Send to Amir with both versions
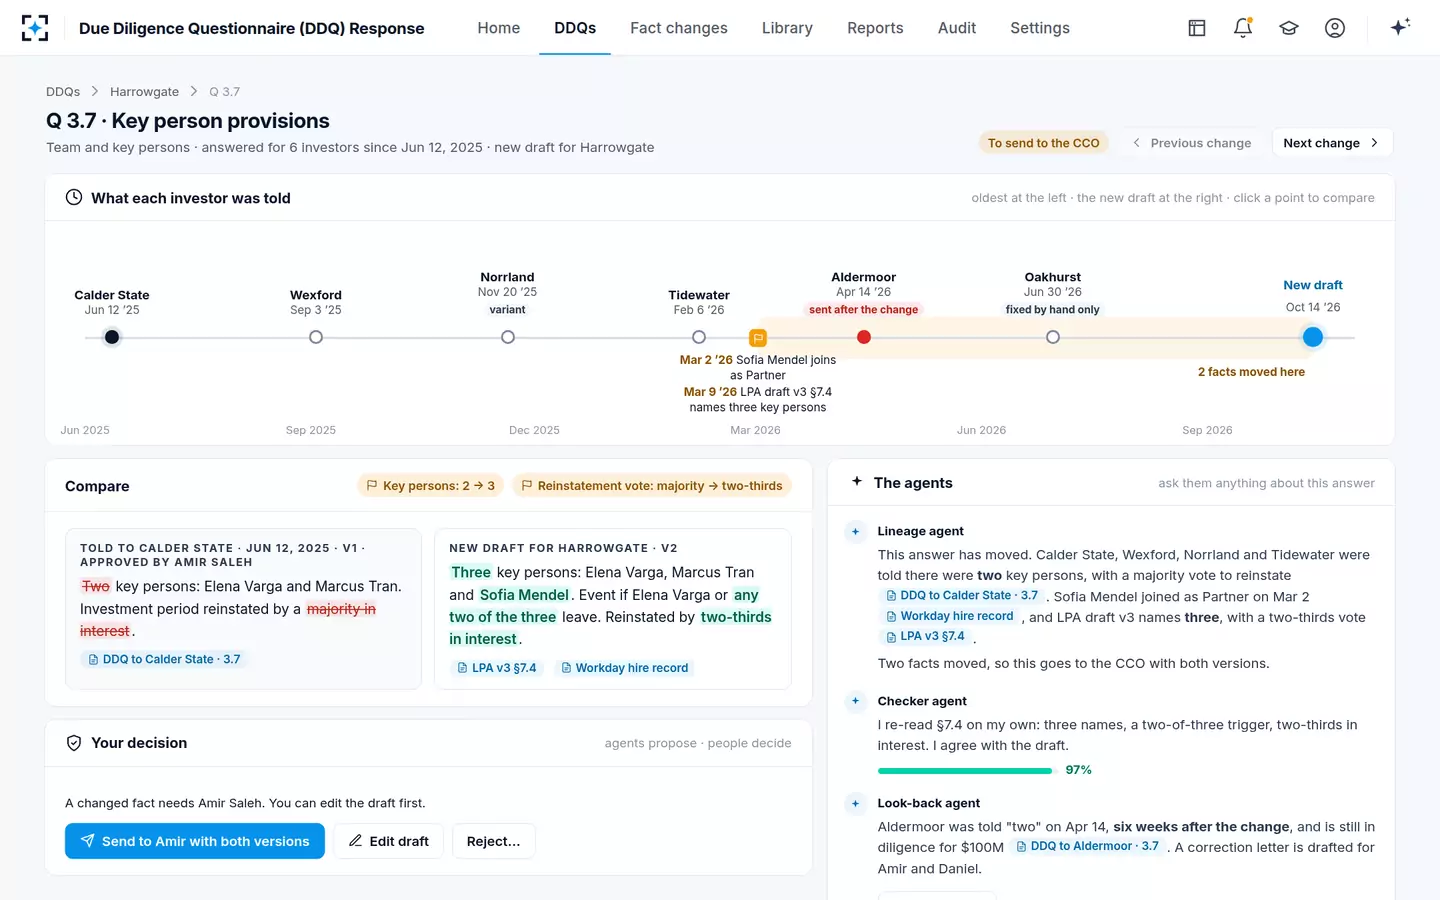Viewport: 1440px width, 900px height. pyautogui.click(x=195, y=841)
